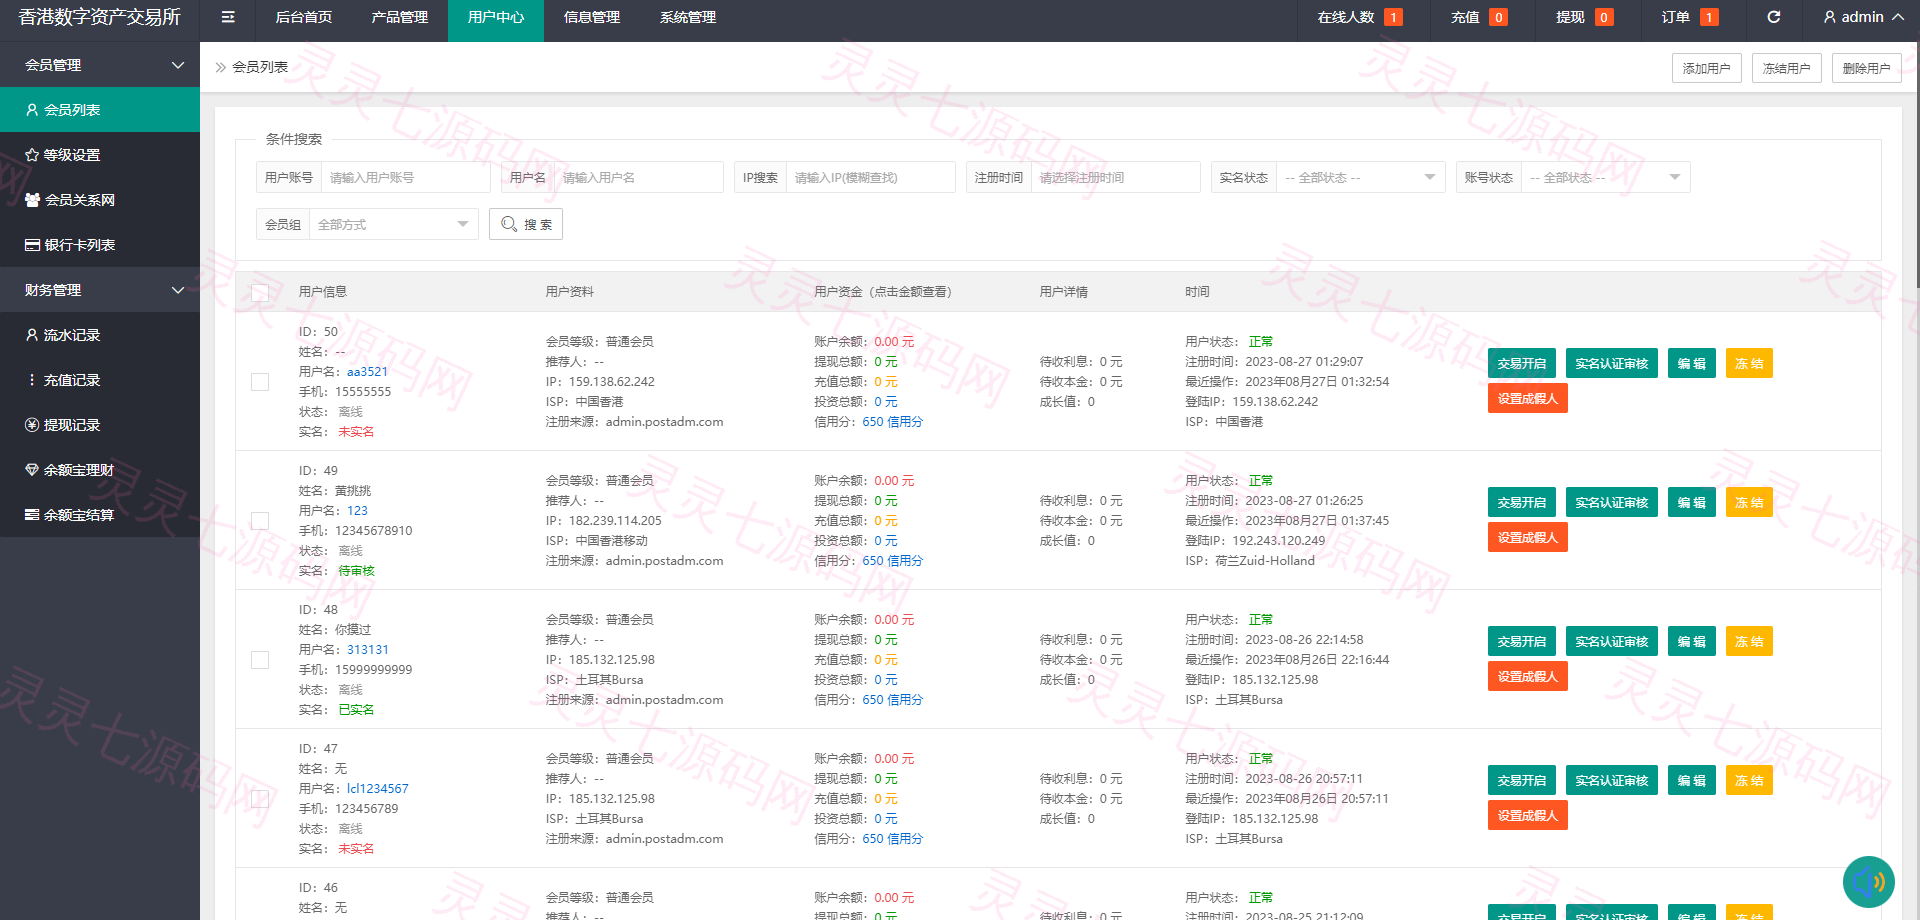Open 650 信用分 link for aa3521

coord(892,422)
